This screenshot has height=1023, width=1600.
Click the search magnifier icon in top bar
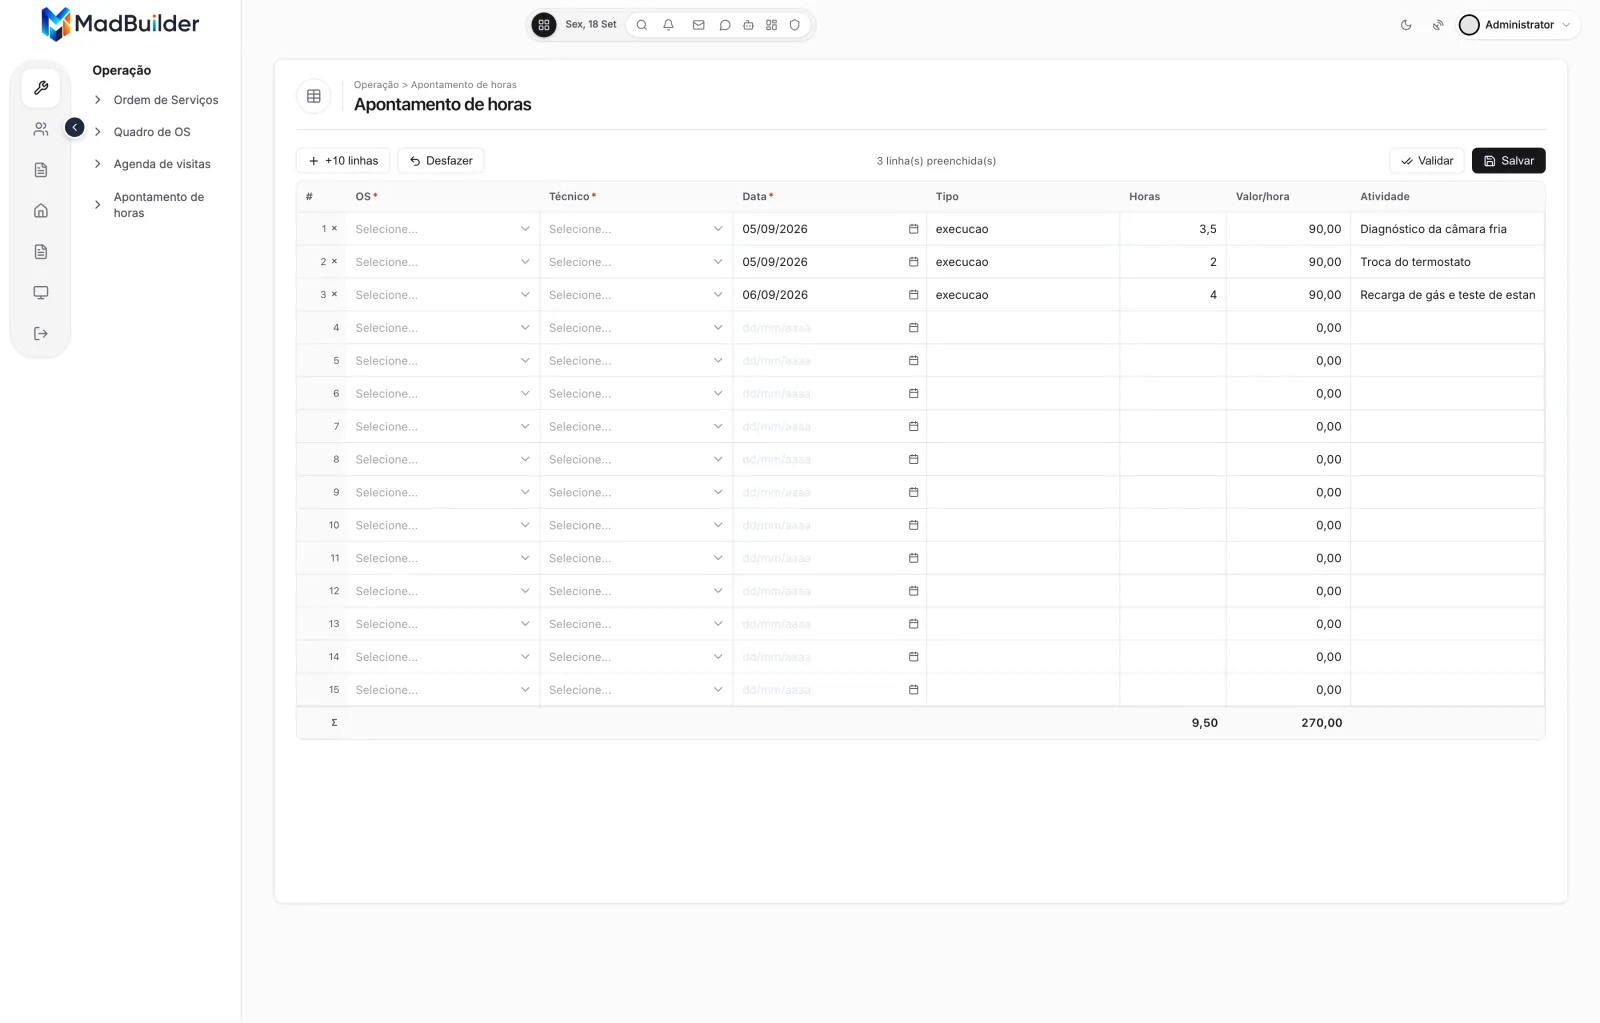[642, 25]
